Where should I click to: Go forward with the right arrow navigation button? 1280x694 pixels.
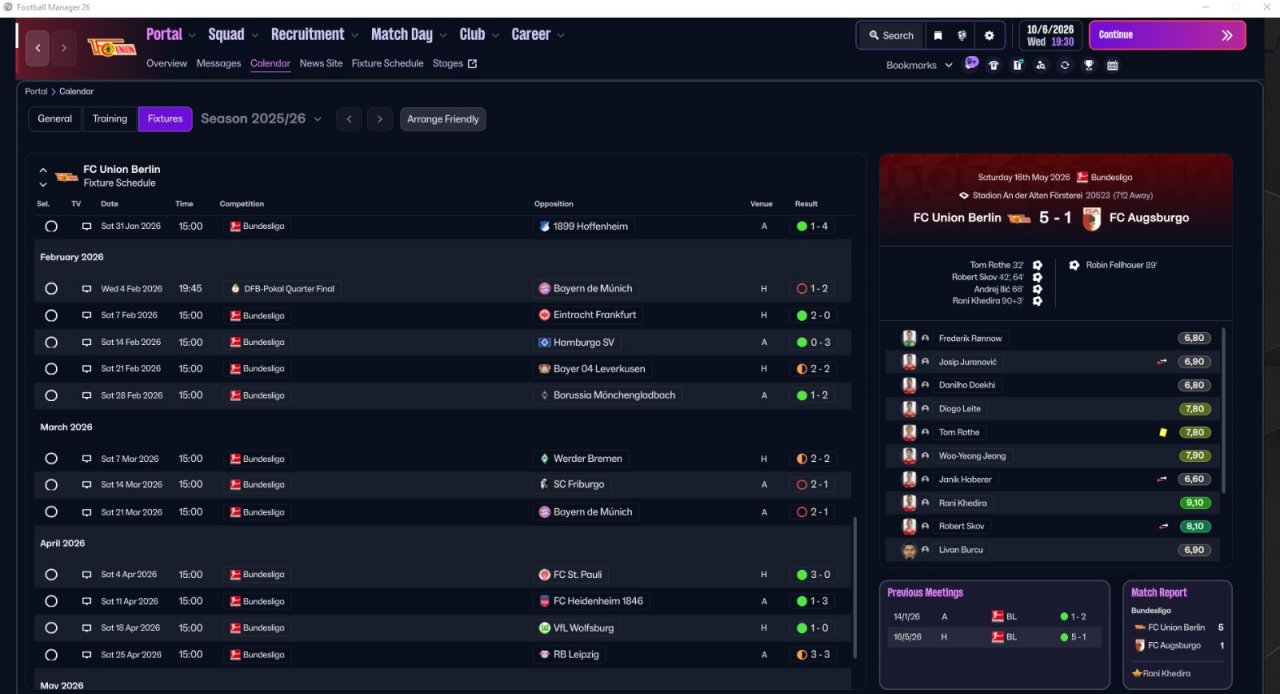tap(64, 47)
